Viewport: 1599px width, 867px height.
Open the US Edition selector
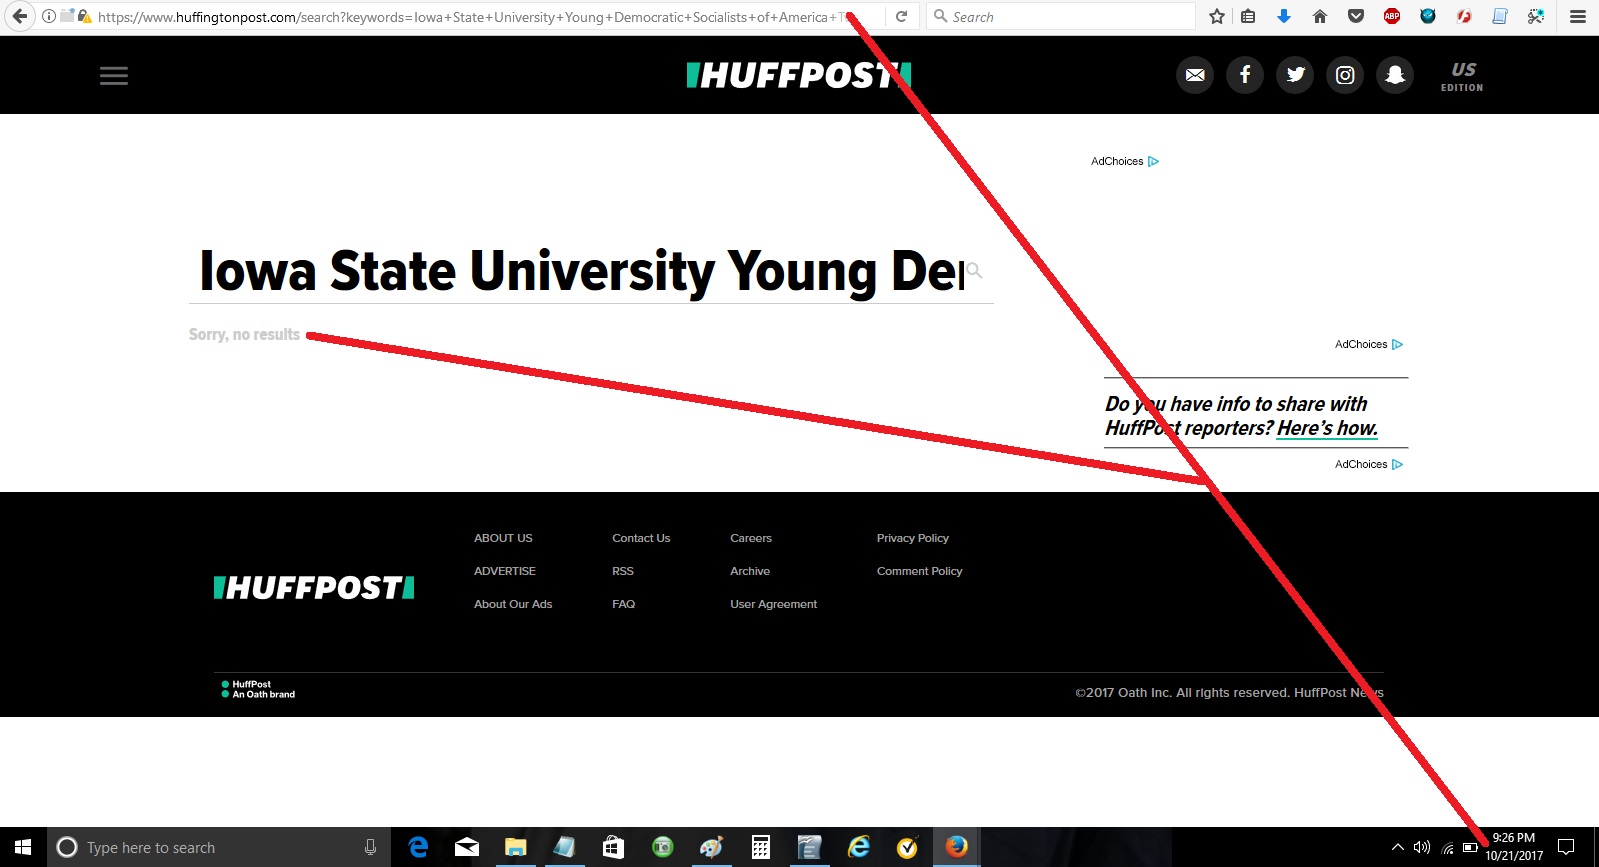[1462, 76]
